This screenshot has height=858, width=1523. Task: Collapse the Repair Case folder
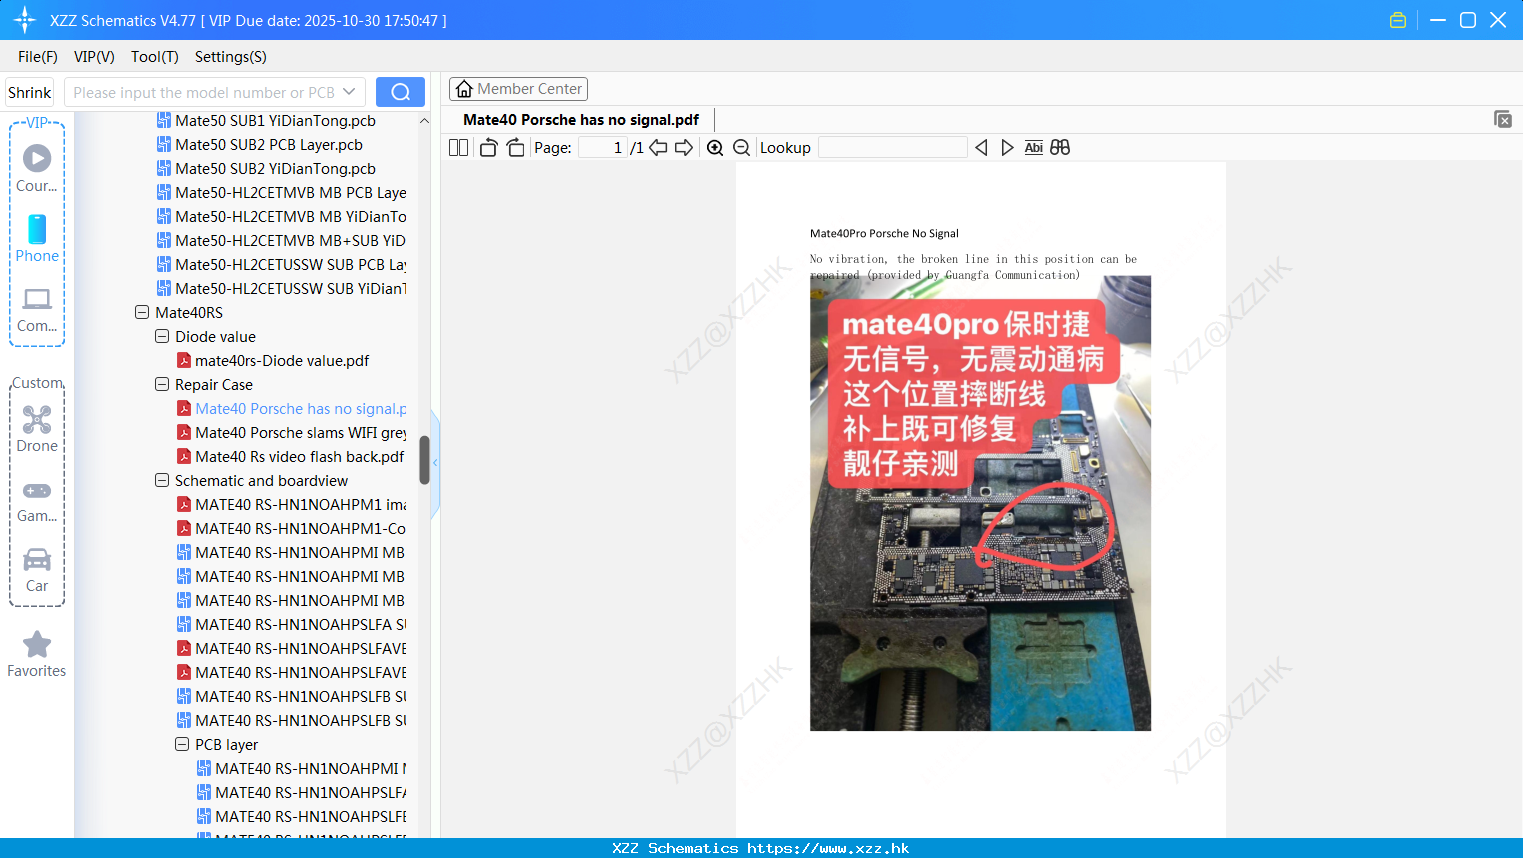(x=162, y=385)
